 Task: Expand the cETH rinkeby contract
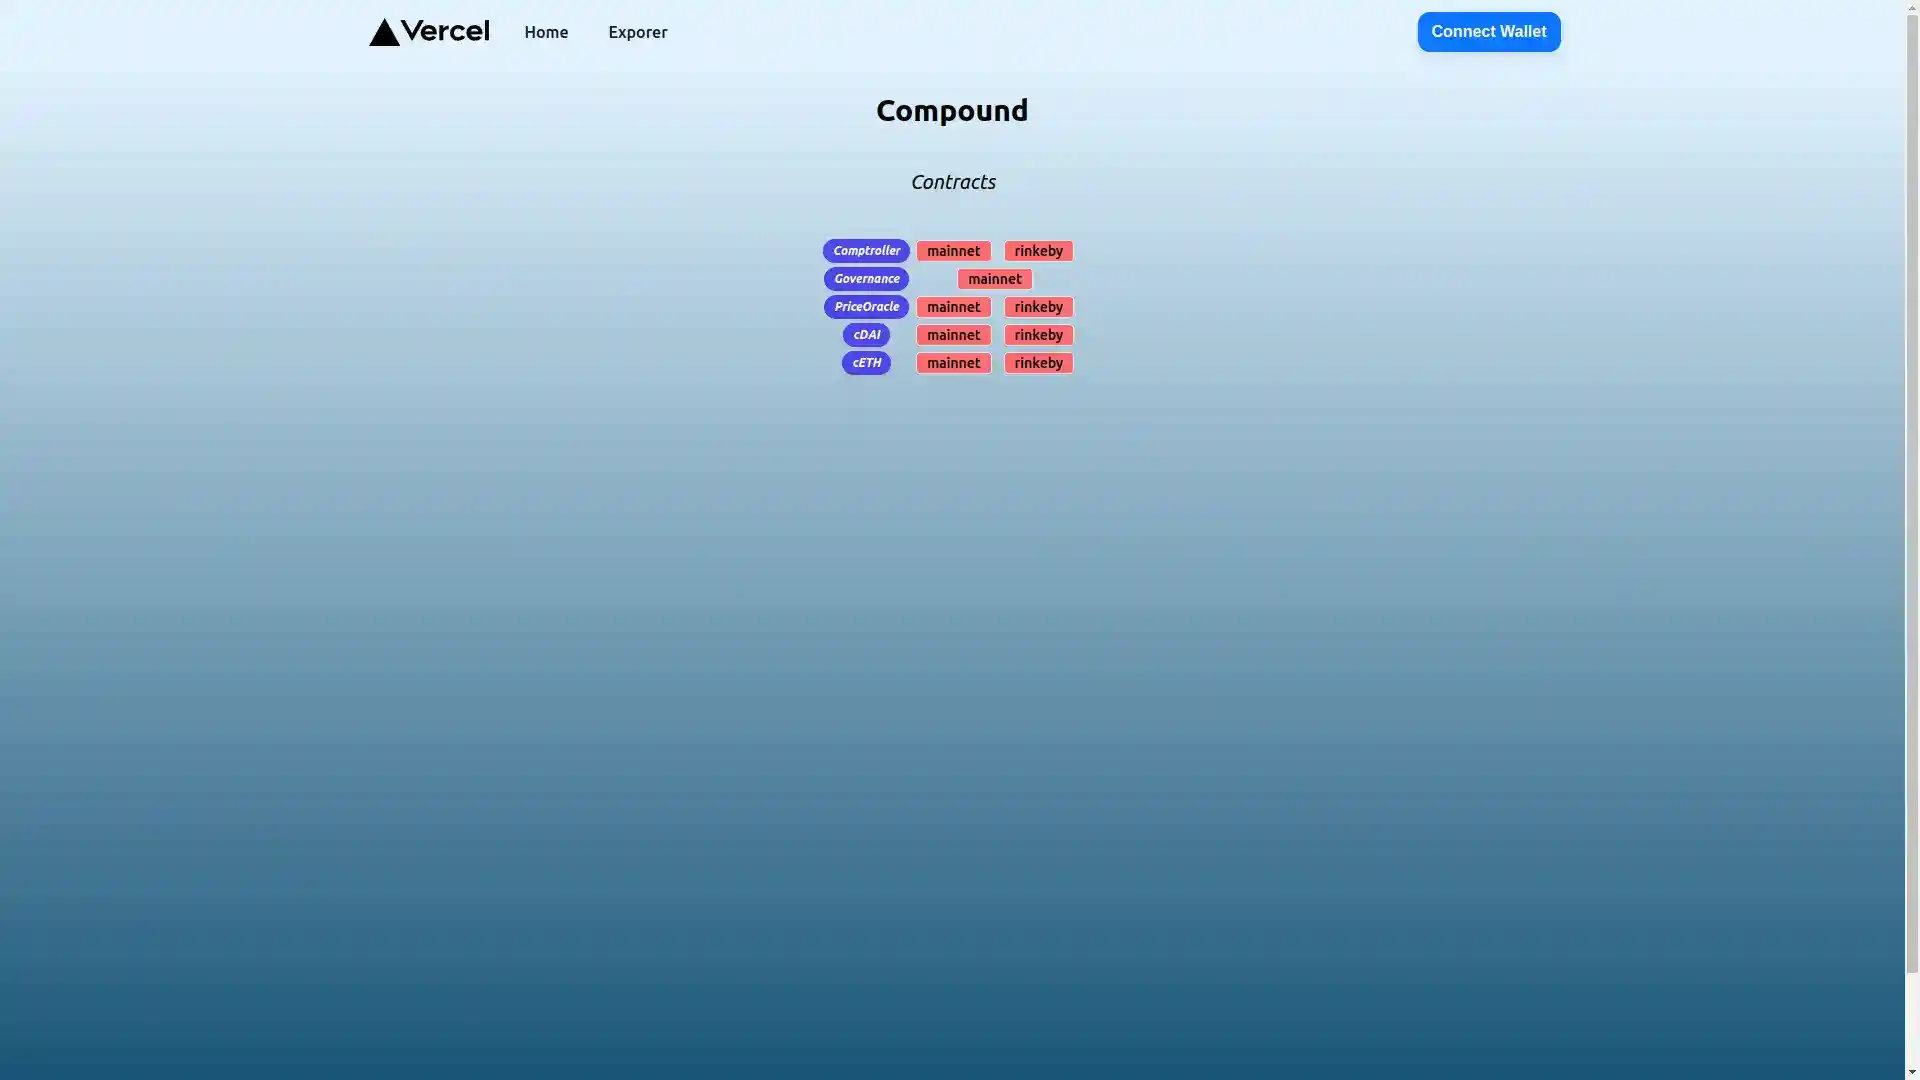point(1039,363)
